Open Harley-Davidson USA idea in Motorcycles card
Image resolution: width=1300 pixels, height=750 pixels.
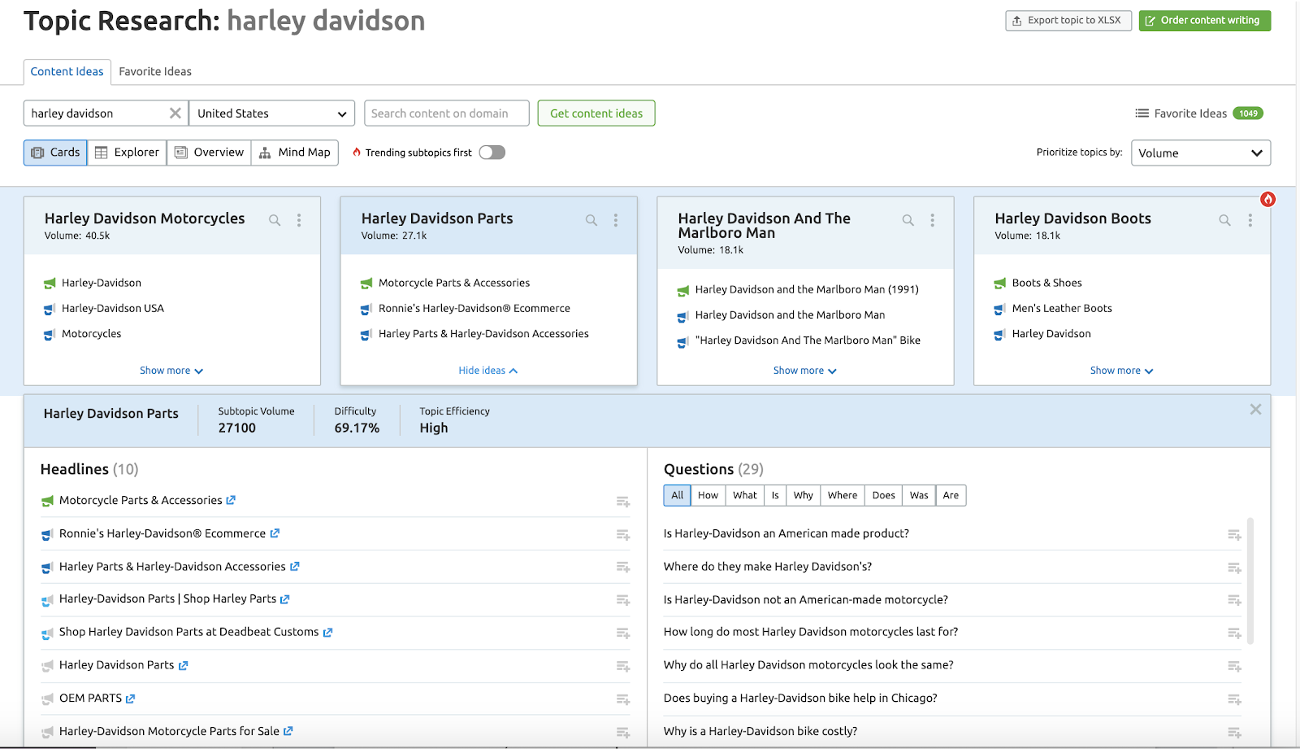113,308
